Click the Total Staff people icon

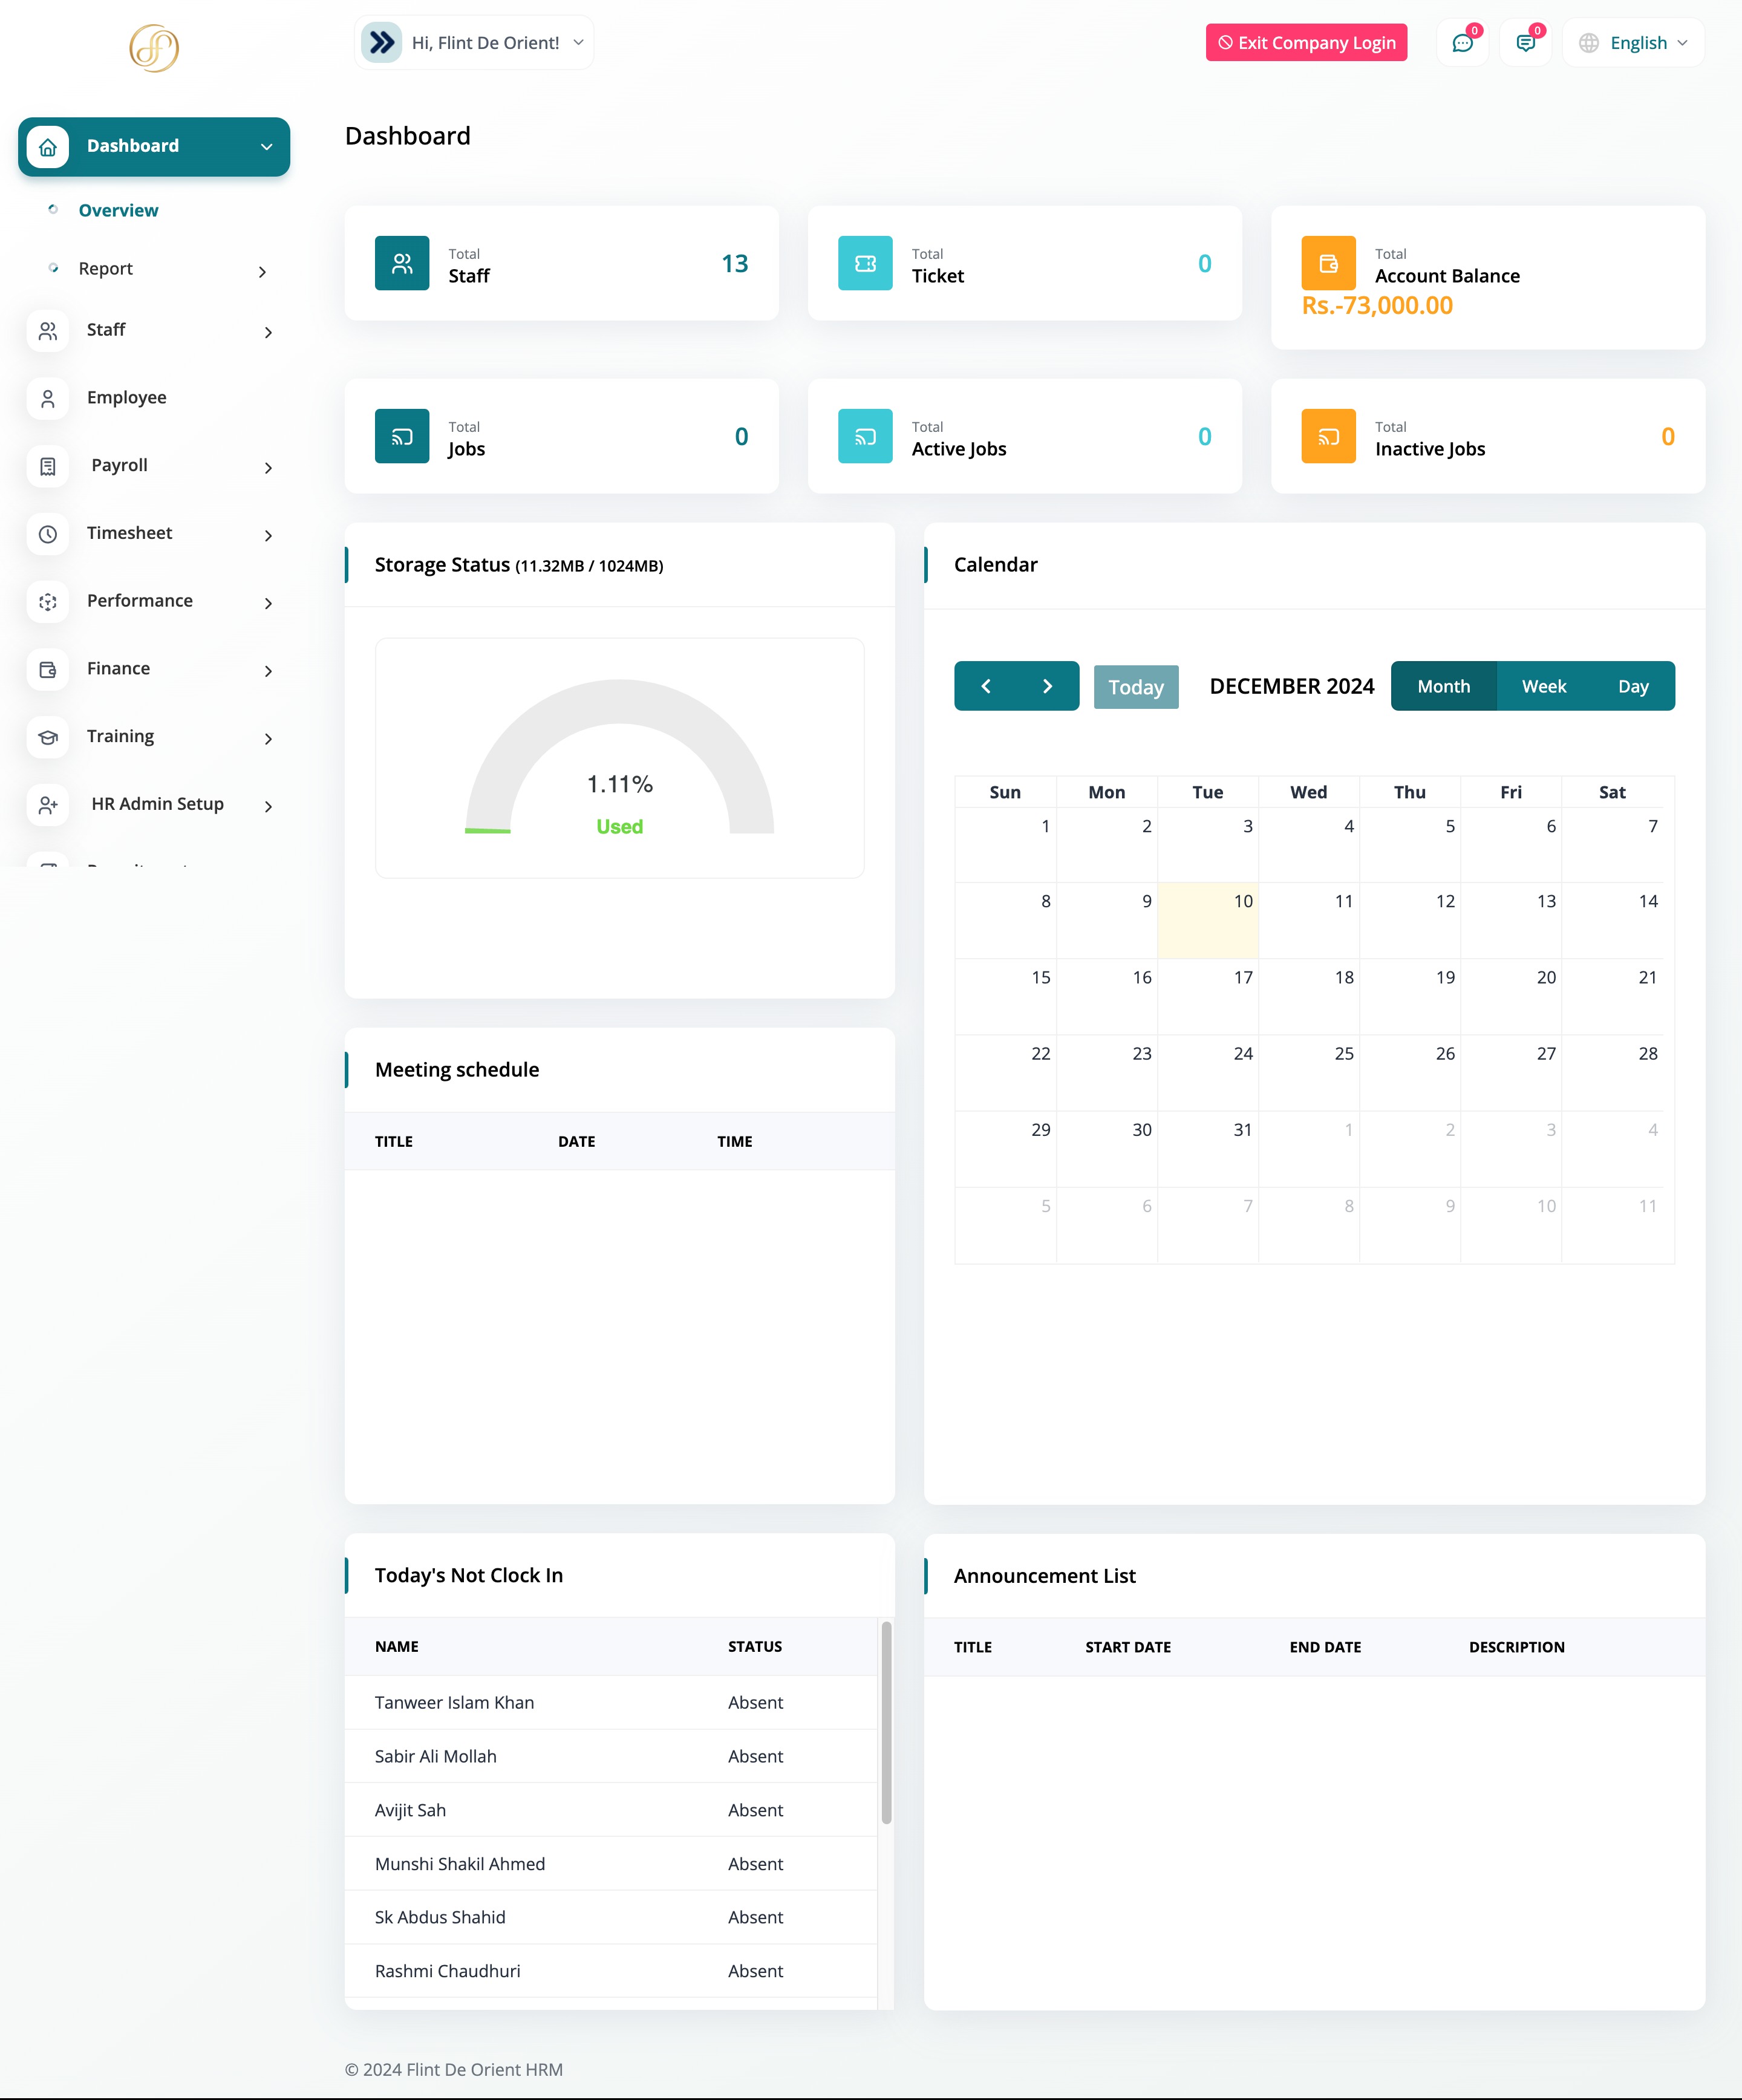(402, 263)
